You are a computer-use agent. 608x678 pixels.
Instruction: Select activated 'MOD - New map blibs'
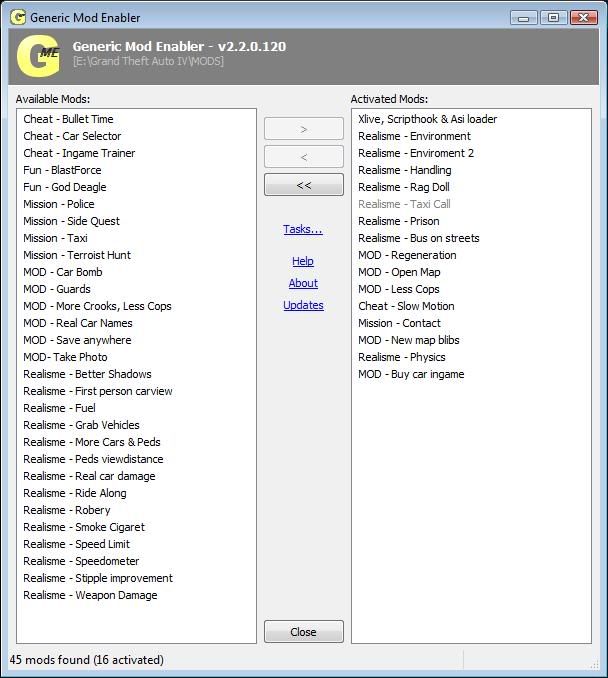409,340
